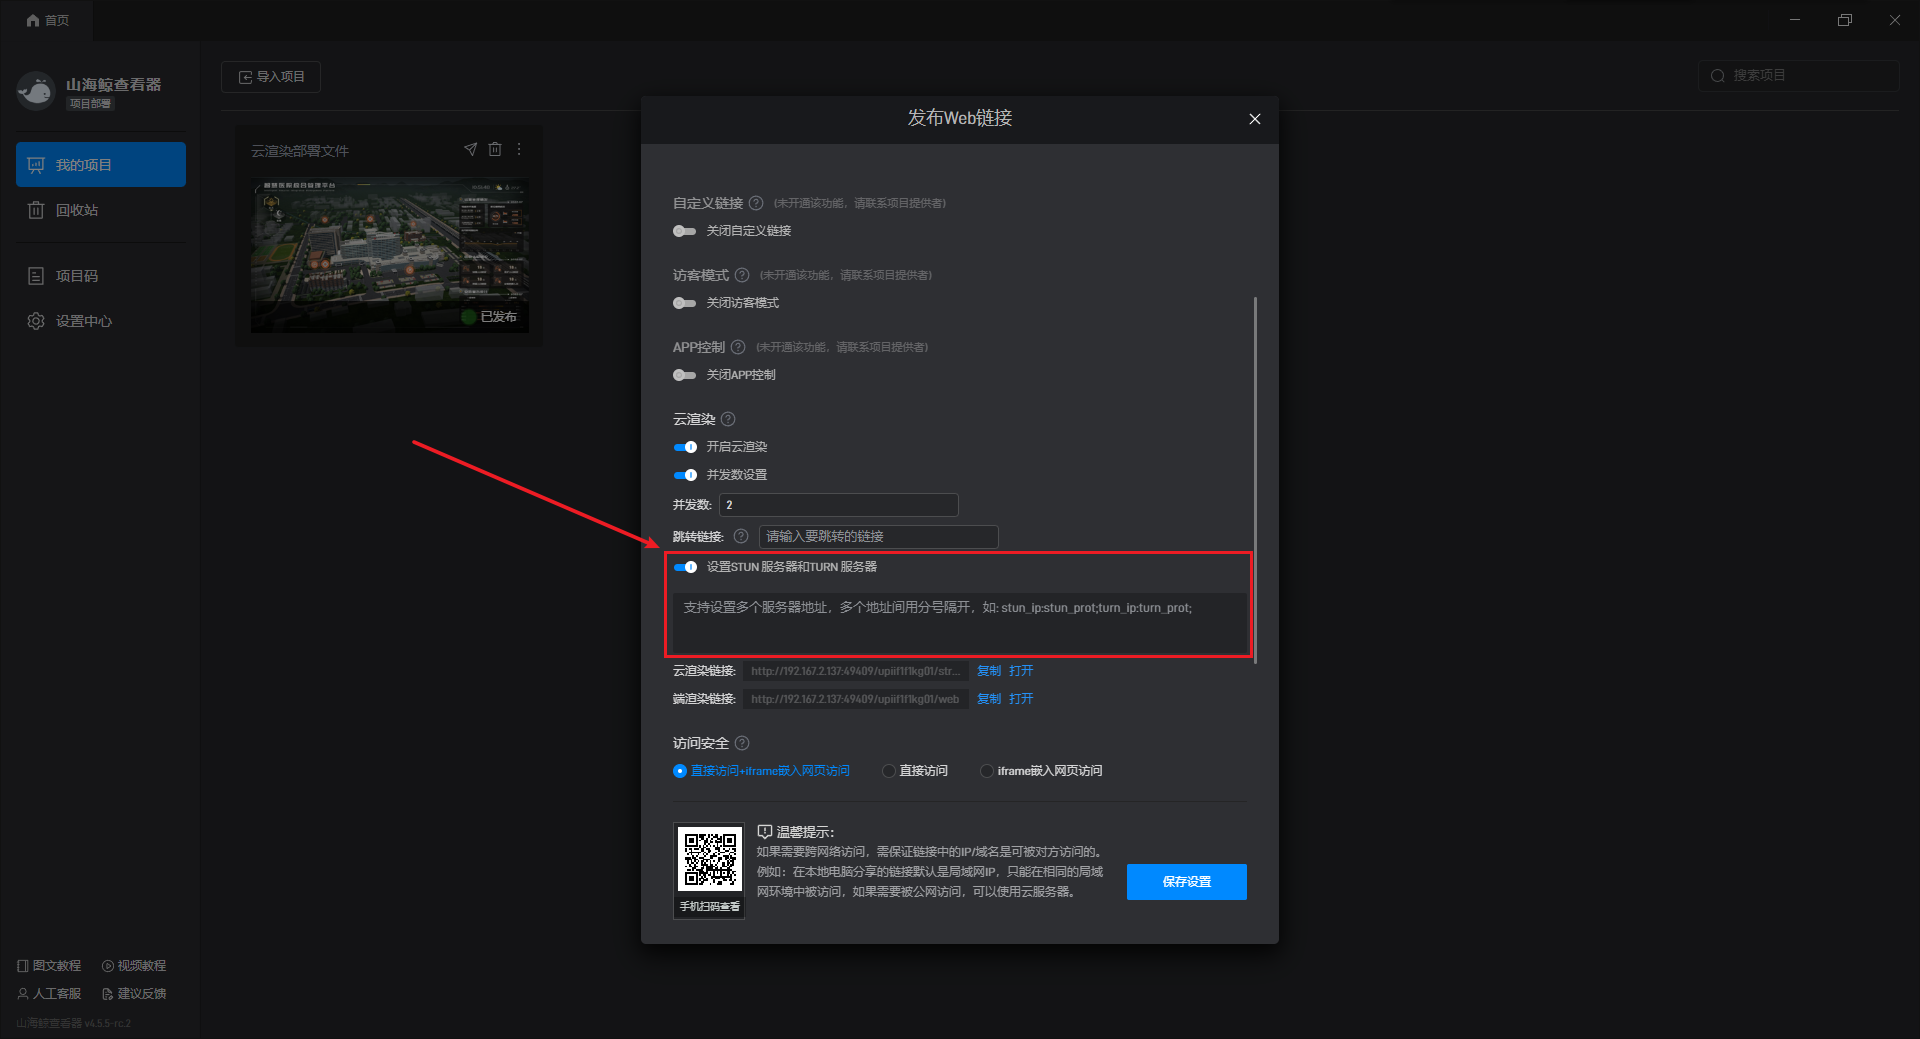Toggle 开启云渲染 switch

pyautogui.click(x=685, y=447)
